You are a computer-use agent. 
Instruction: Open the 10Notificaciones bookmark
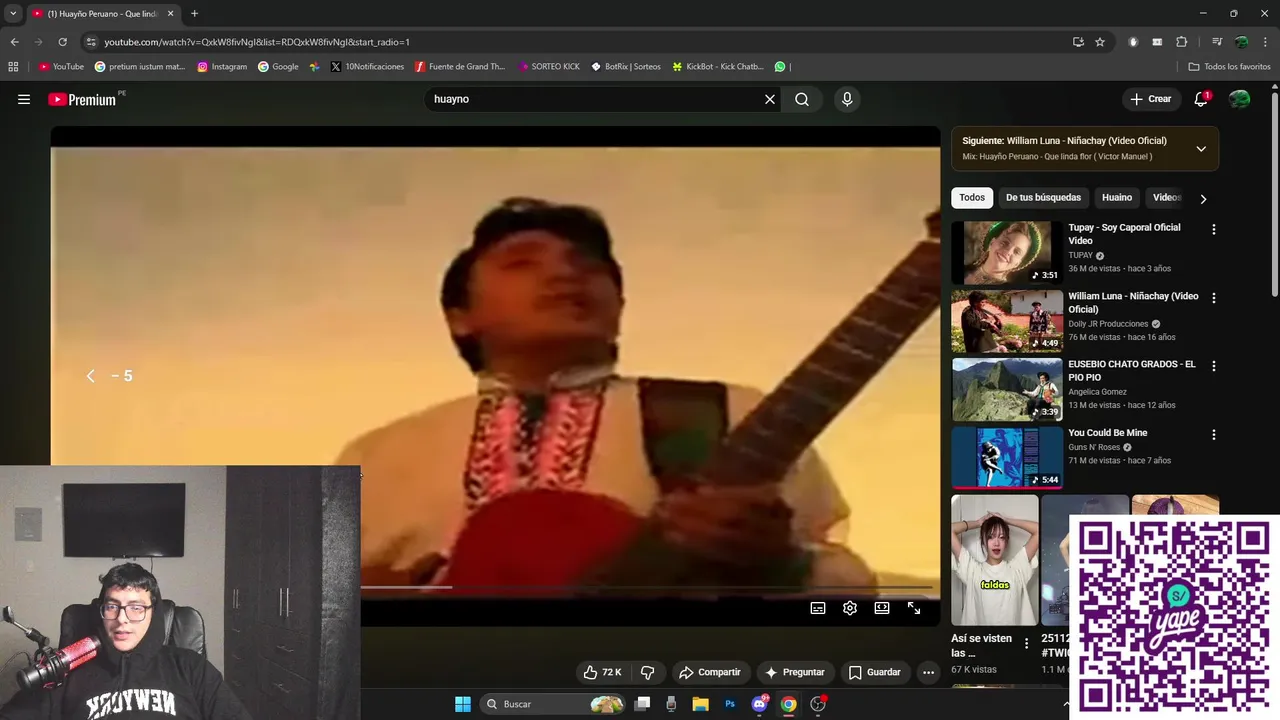[367, 67]
